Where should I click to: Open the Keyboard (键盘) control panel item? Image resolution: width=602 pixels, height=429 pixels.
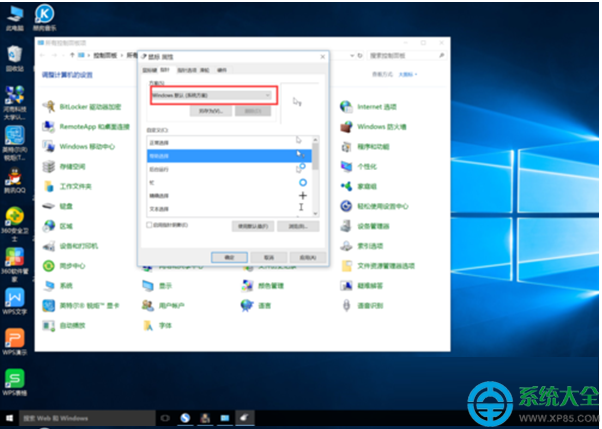pos(58,206)
